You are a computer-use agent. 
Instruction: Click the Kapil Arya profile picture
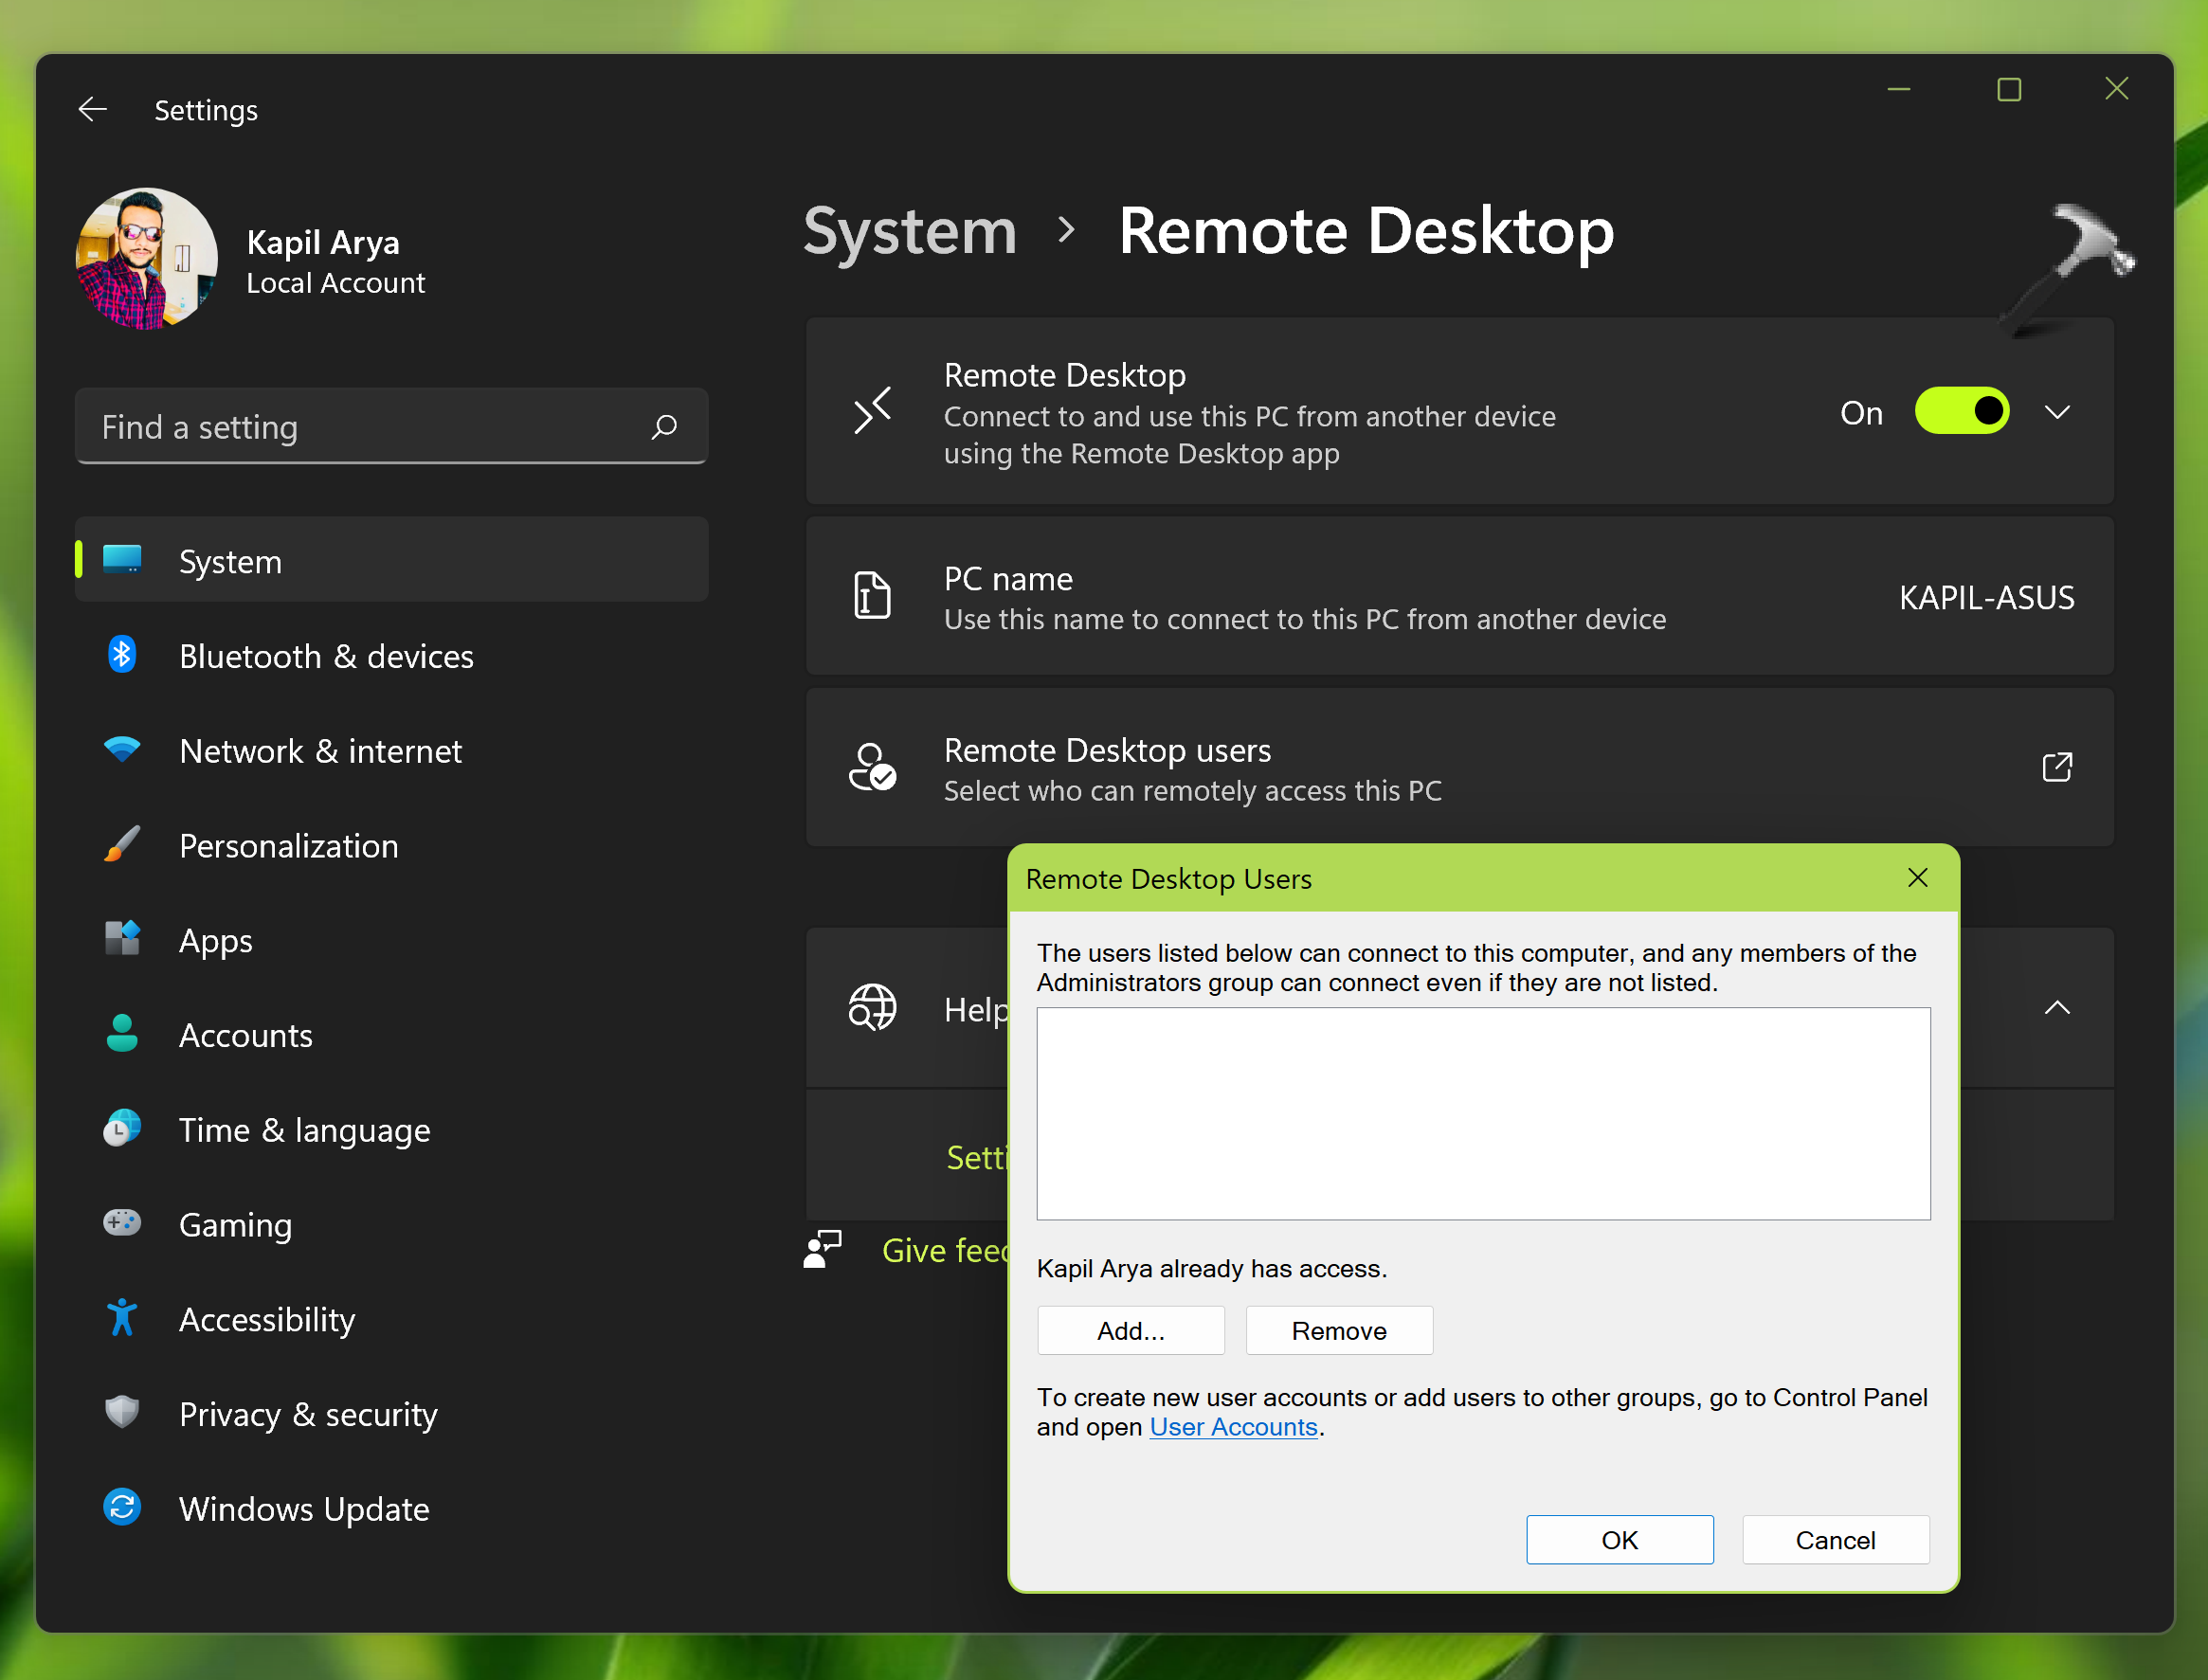147,259
